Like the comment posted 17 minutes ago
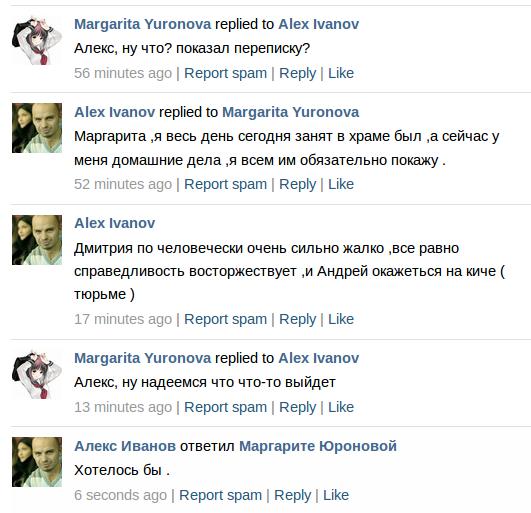This screenshot has width=531, height=513. pos(341,319)
